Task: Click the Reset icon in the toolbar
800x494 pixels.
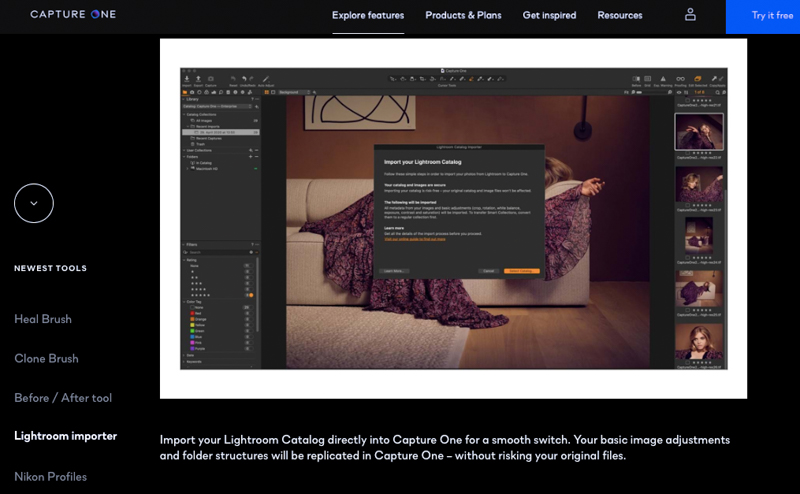Action: pos(233,79)
